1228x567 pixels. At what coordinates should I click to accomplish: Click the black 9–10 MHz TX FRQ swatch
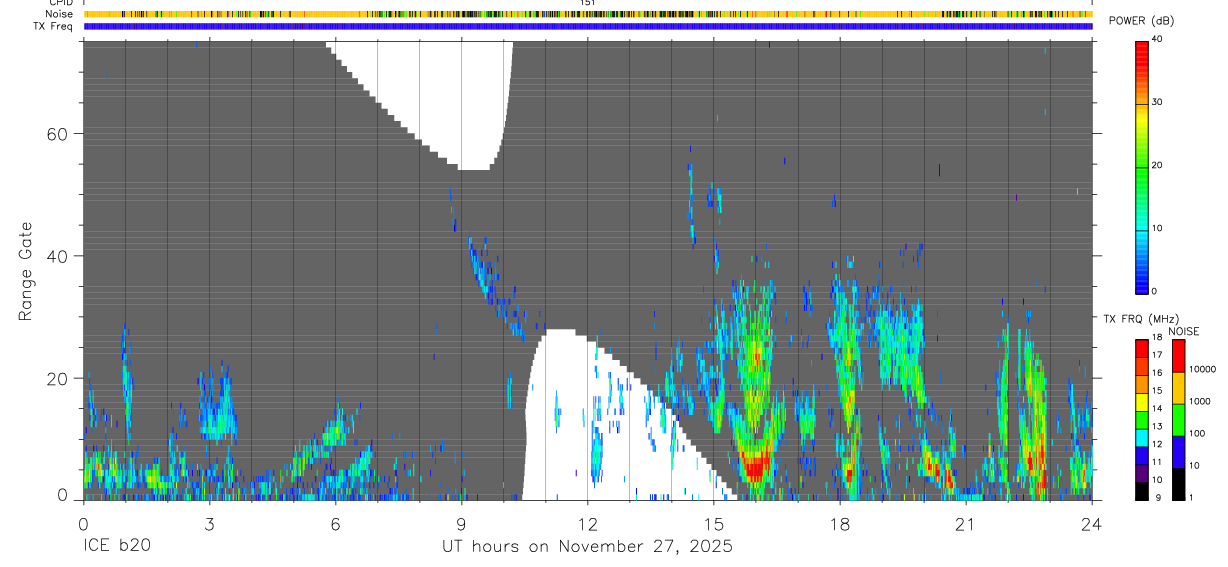tap(1141, 491)
